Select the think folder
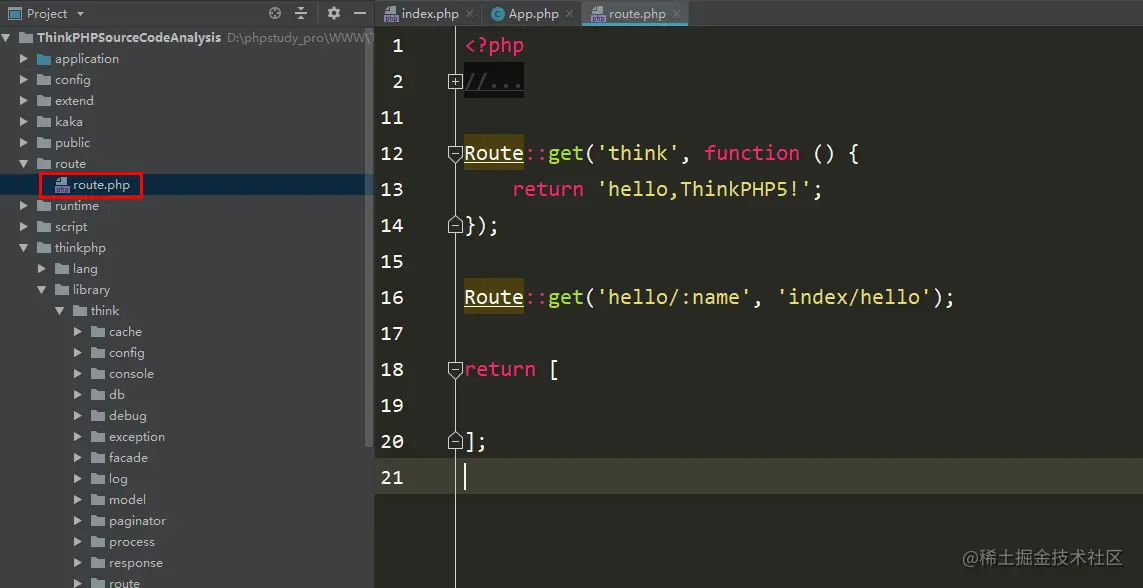The width and height of the screenshot is (1143, 588). coord(95,311)
